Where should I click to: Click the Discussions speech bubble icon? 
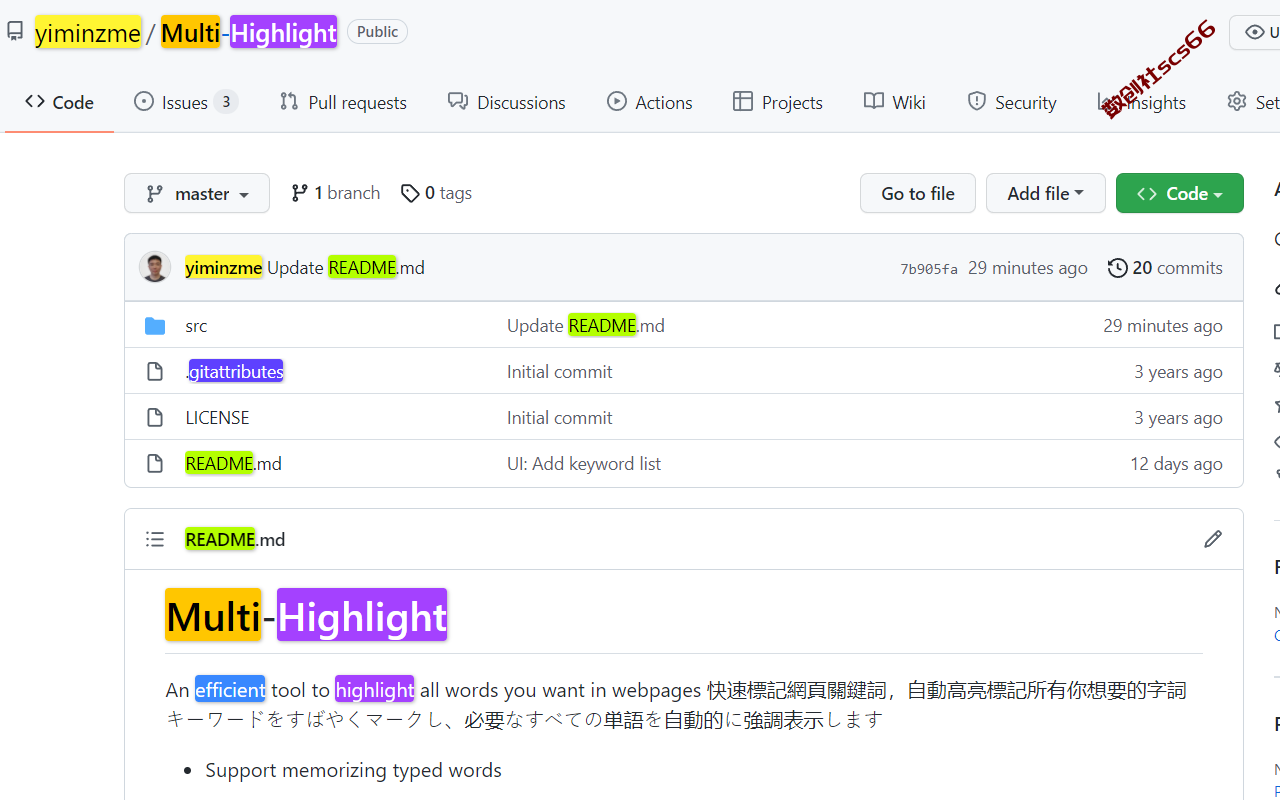[x=458, y=101]
